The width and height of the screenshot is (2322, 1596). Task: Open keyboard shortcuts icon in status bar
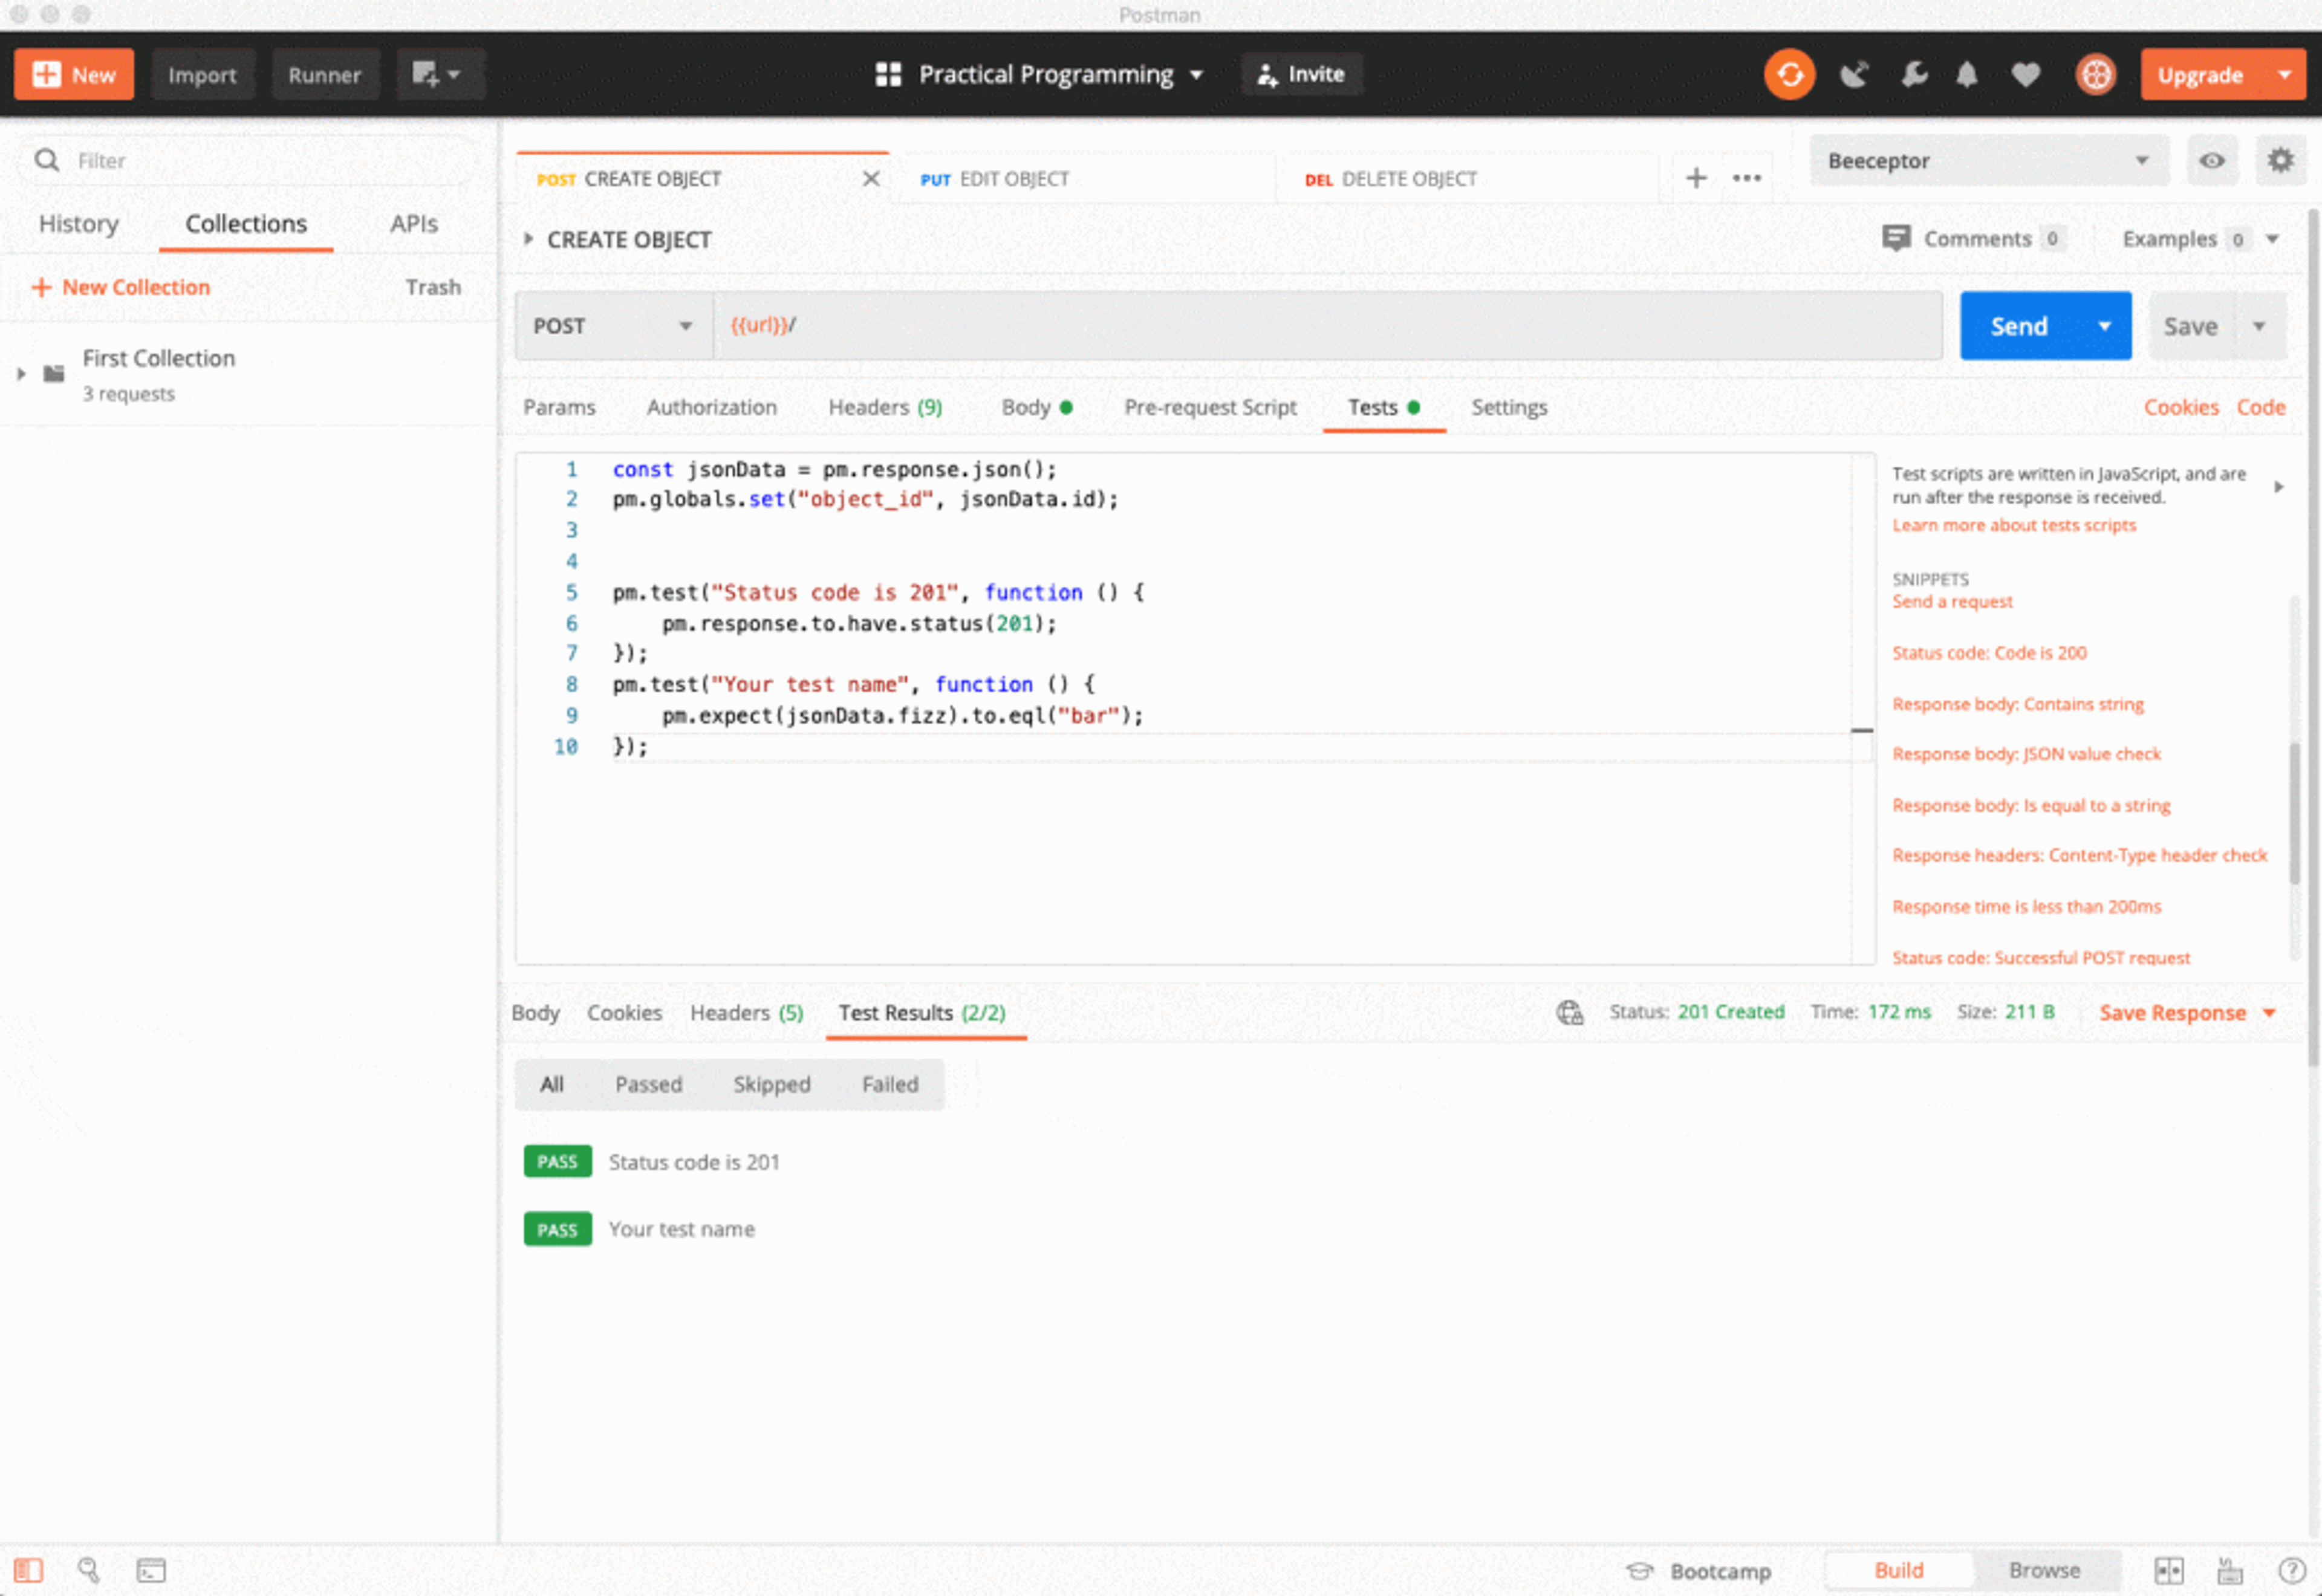click(2230, 1570)
